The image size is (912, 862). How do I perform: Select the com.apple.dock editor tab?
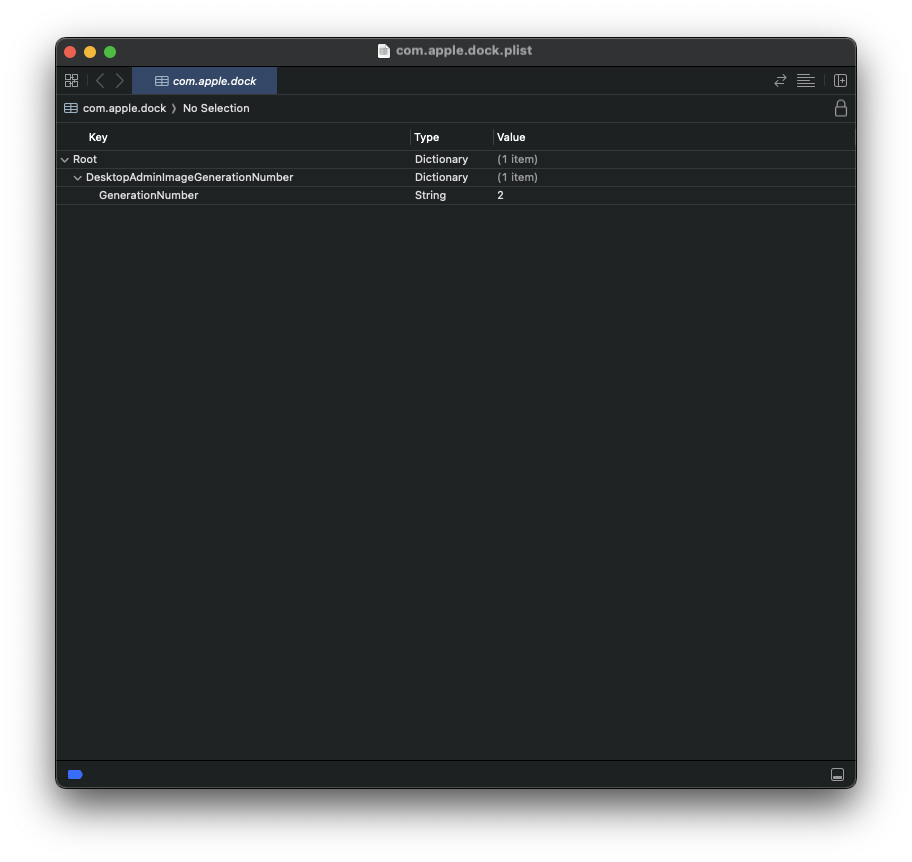205,81
